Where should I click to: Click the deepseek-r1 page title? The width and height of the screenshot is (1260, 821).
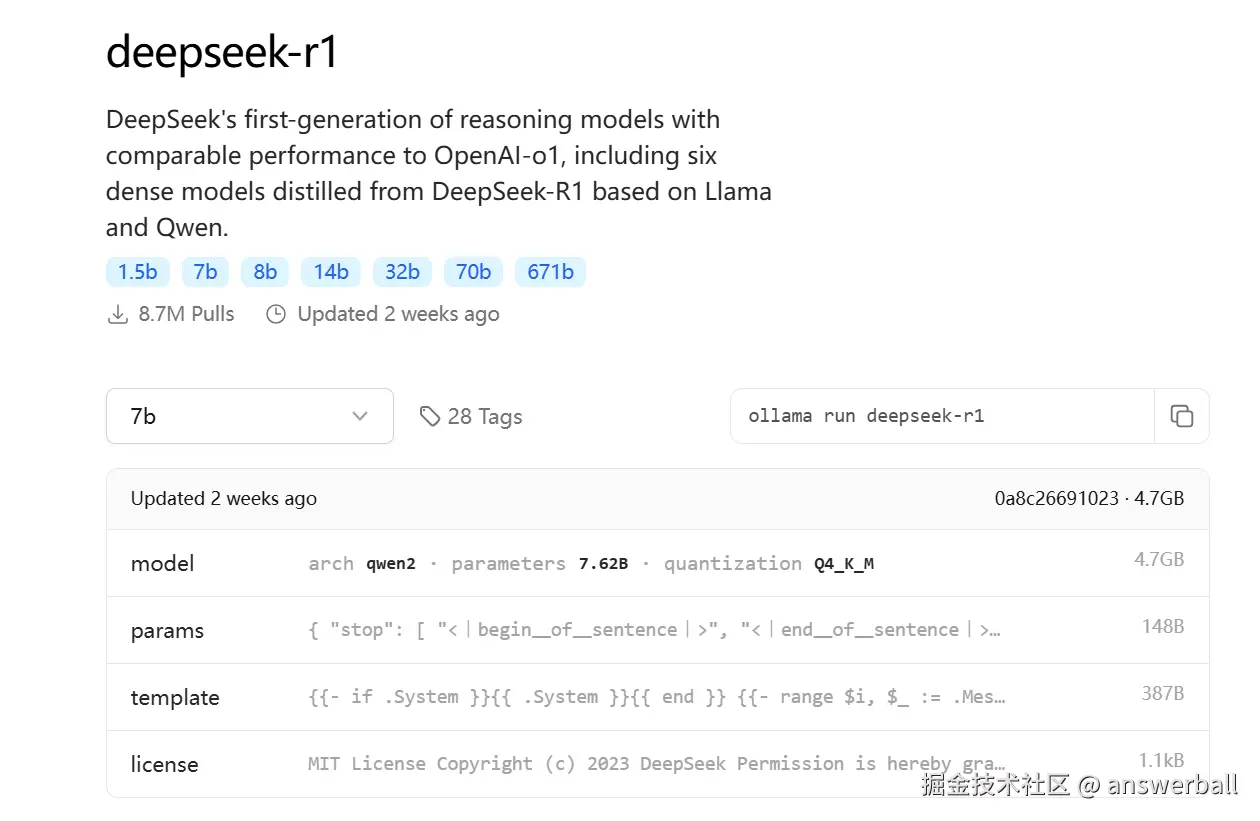click(222, 52)
